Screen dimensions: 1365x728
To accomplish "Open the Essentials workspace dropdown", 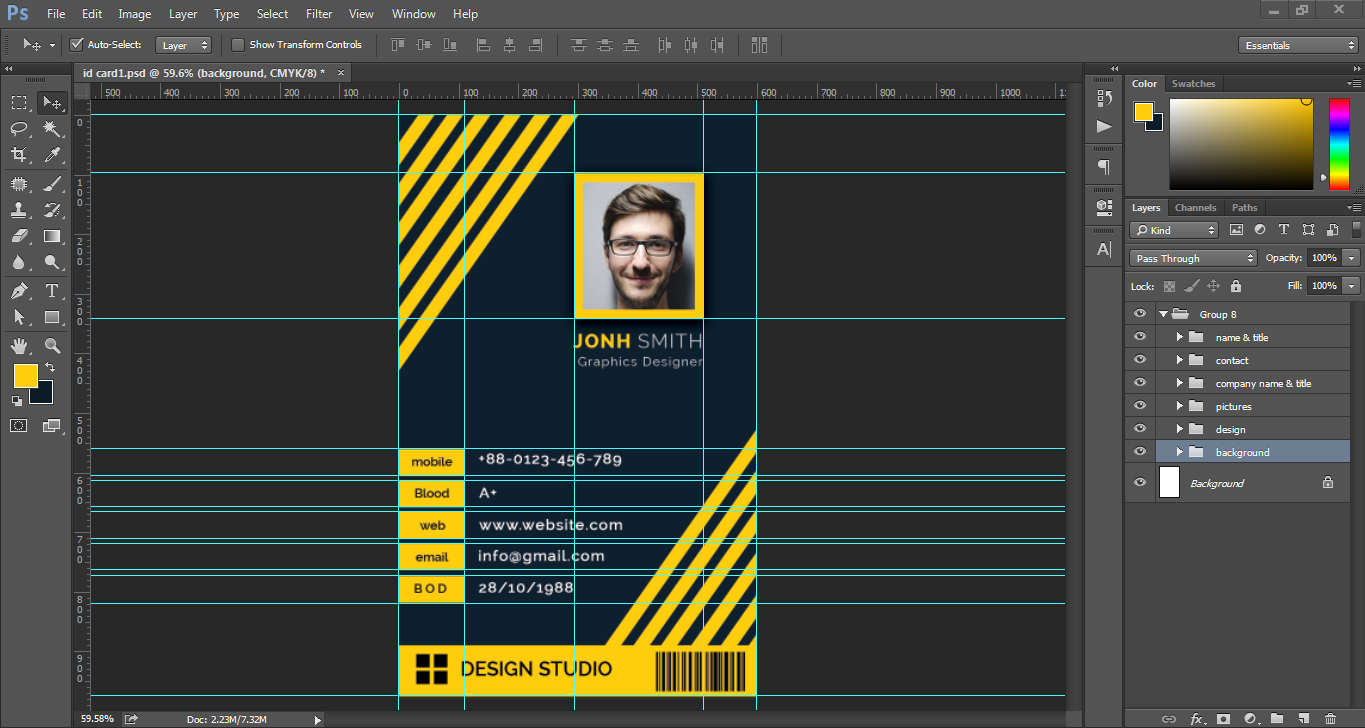I will (1296, 45).
